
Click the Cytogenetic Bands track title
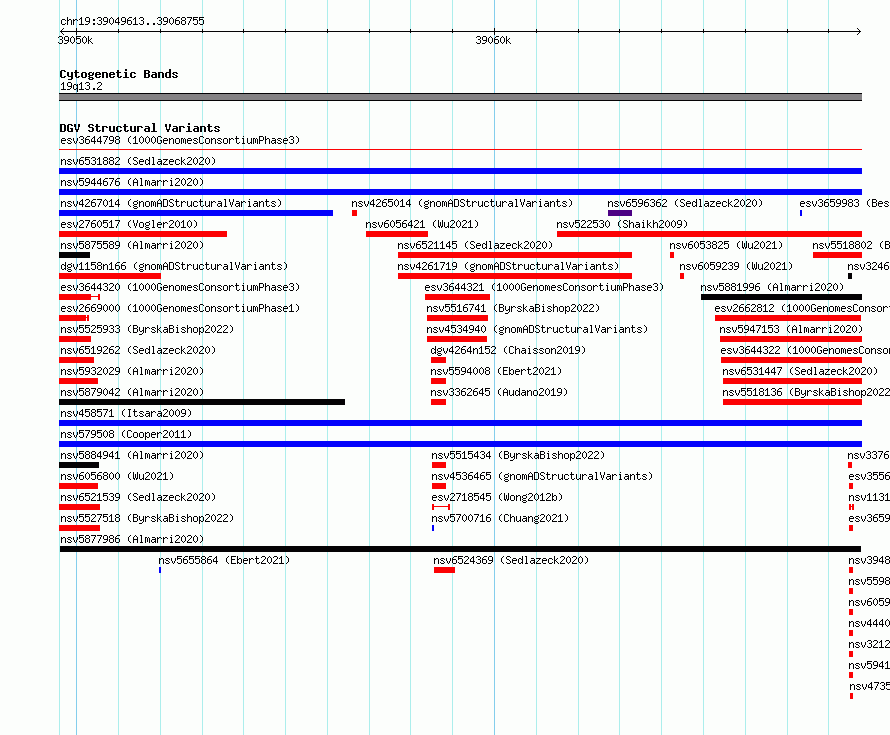[119, 74]
